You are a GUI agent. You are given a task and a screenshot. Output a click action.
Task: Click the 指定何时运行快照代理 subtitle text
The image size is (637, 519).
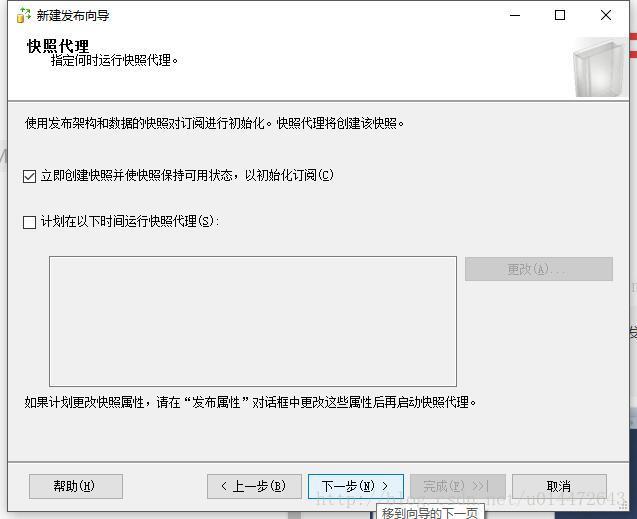(x=115, y=61)
